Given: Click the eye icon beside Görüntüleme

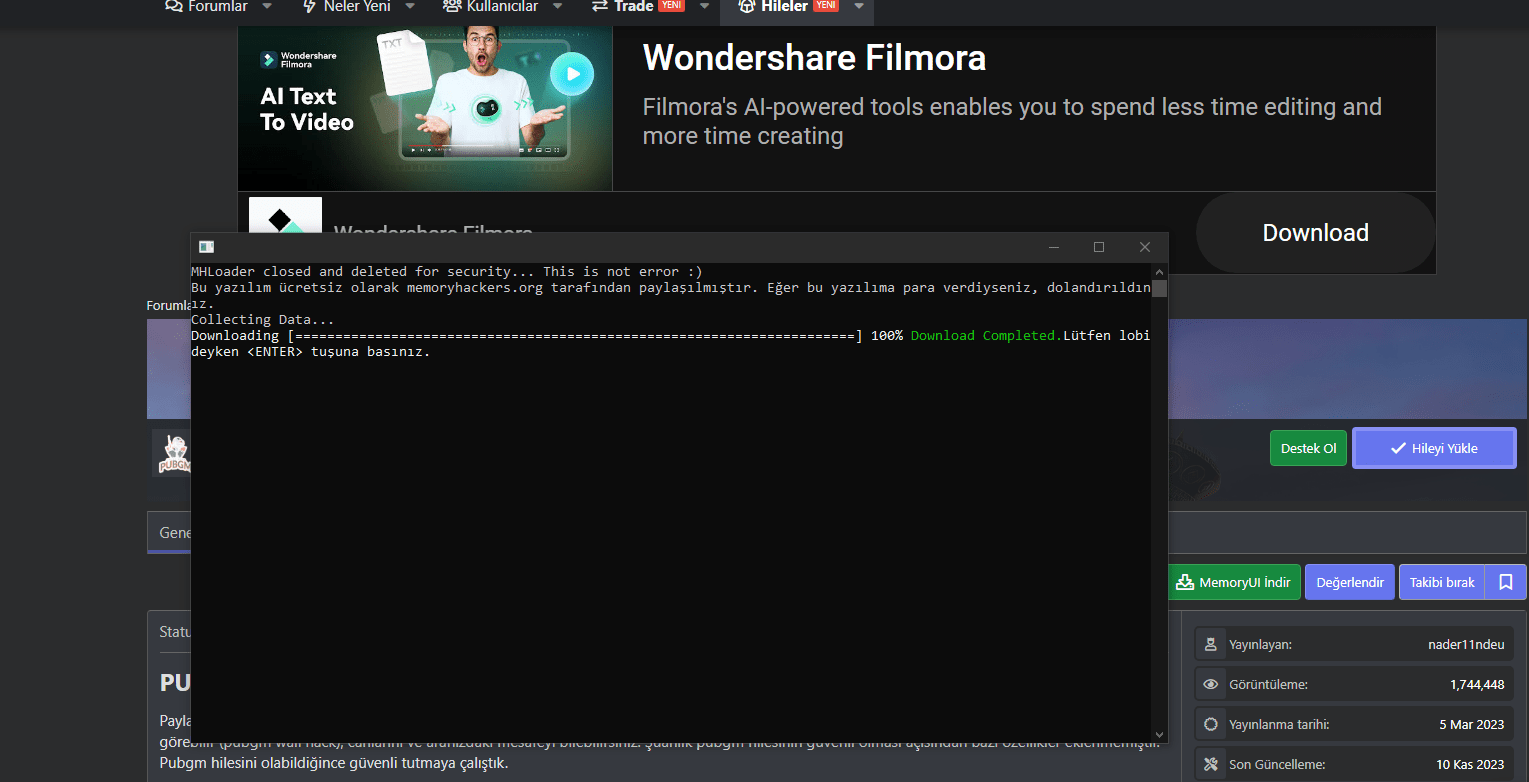Looking at the screenshot, I should (x=1211, y=685).
